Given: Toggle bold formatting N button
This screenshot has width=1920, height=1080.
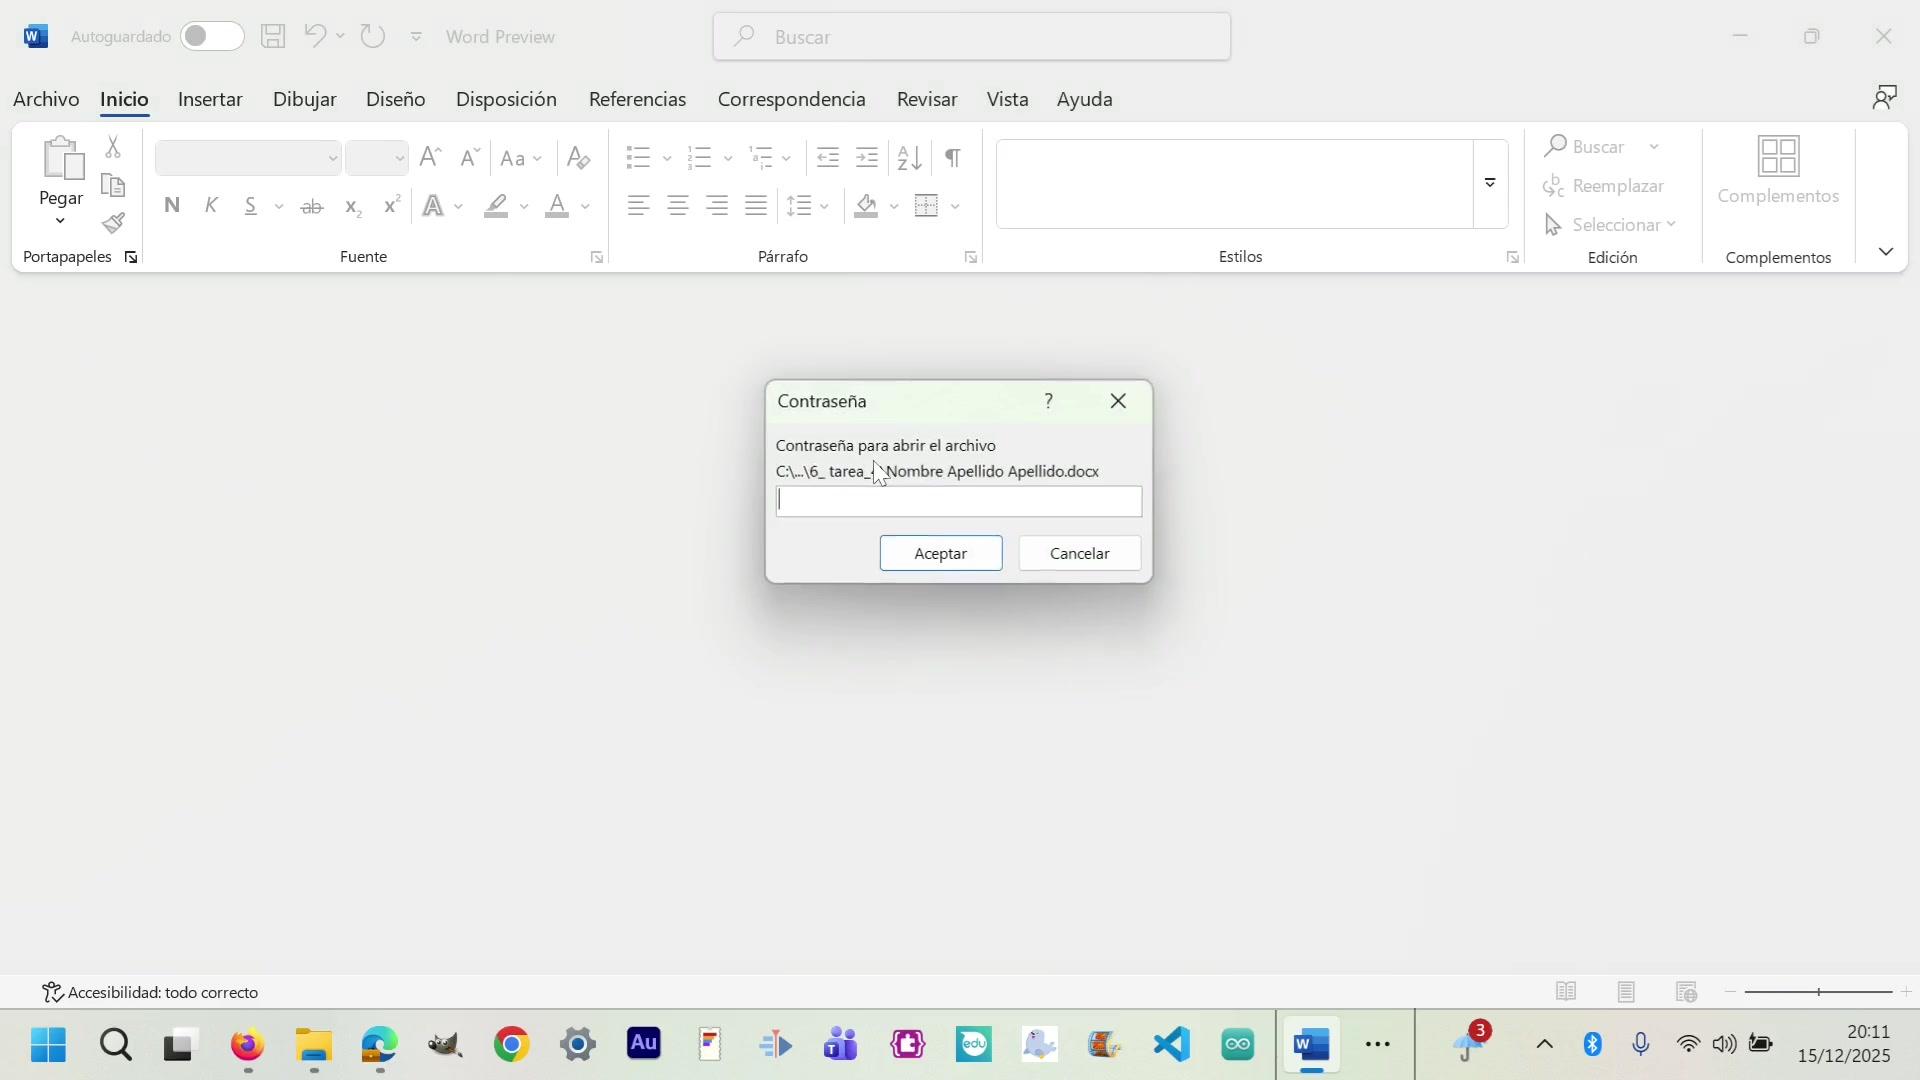Looking at the screenshot, I should pos(172,206).
